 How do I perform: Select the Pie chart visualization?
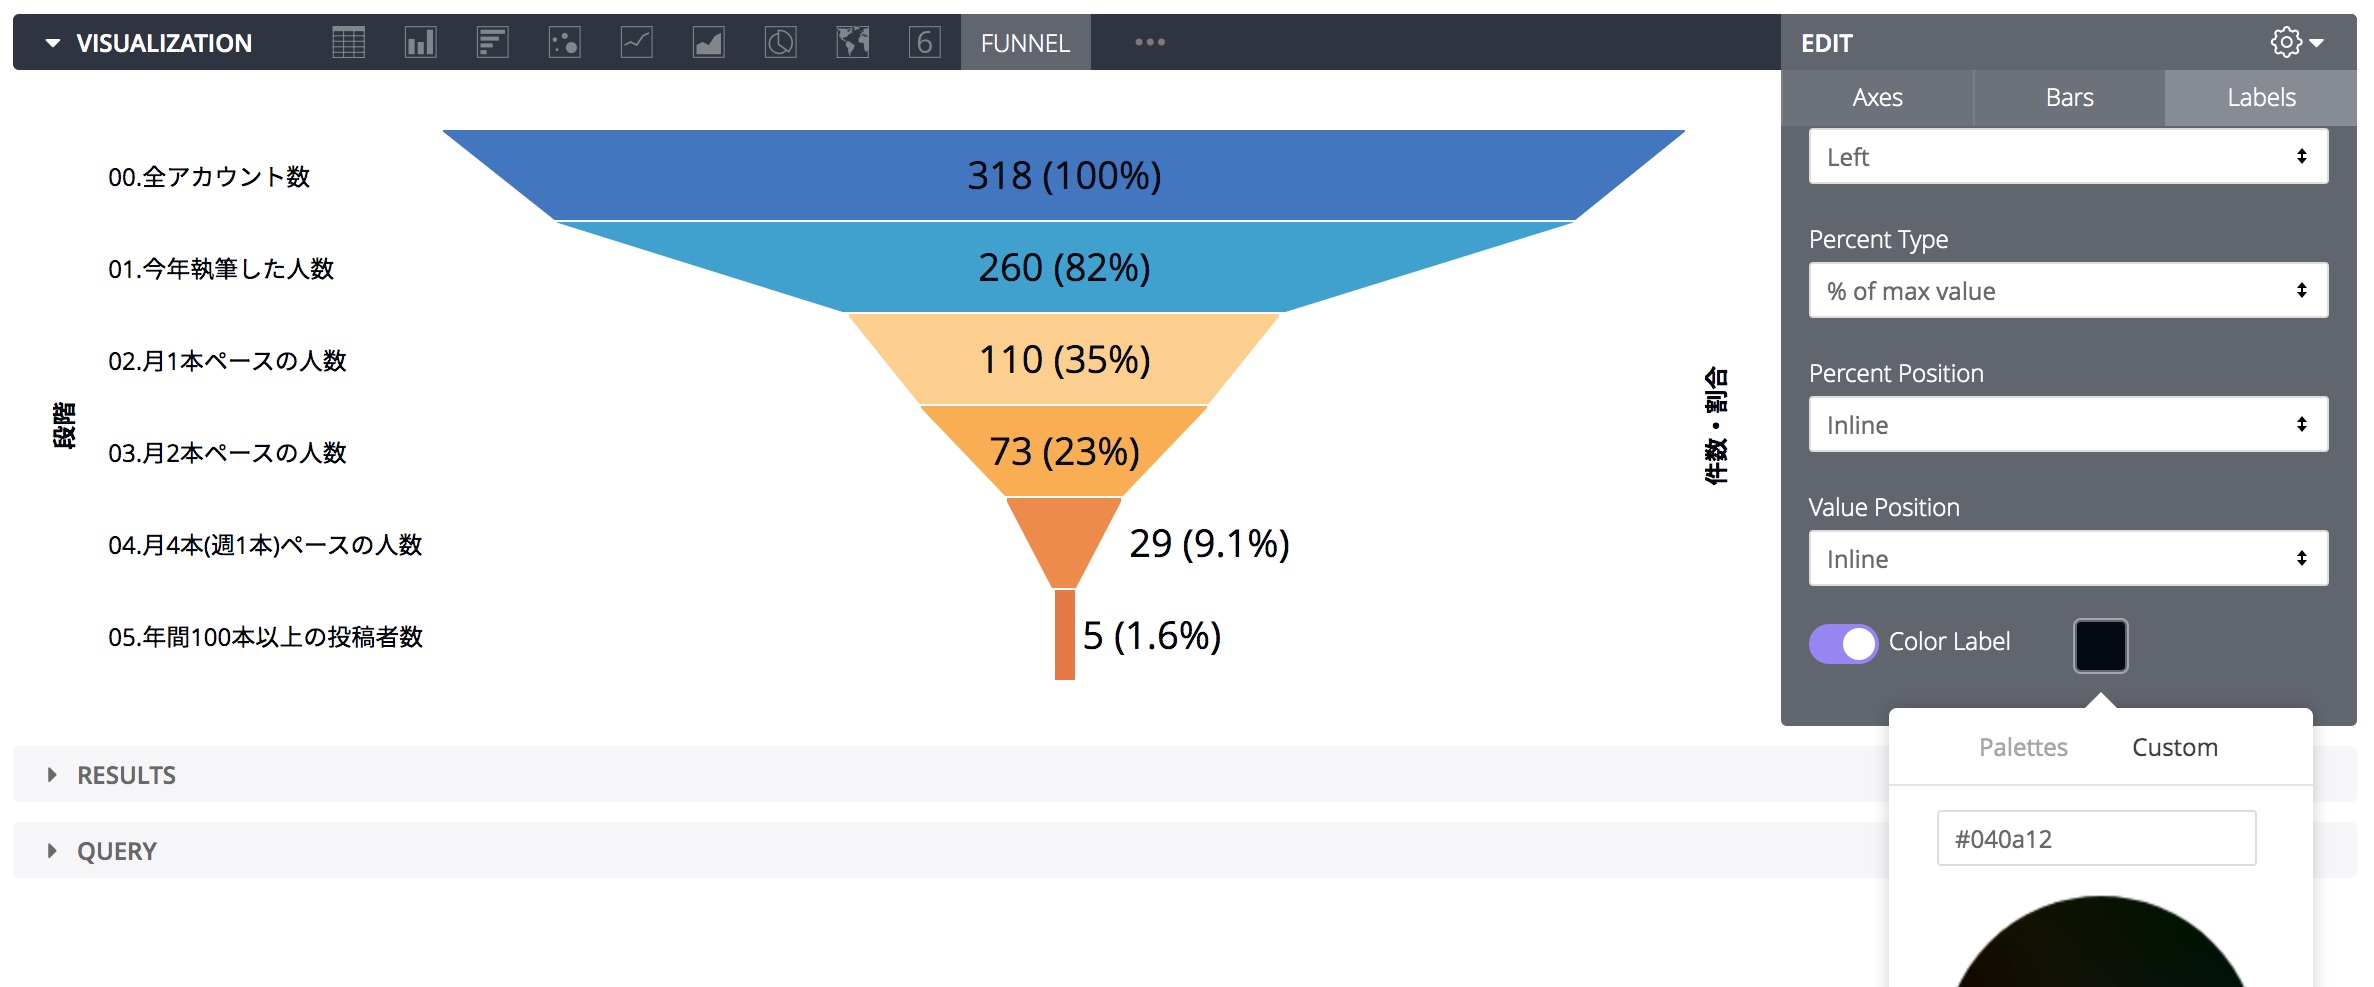[x=780, y=42]
